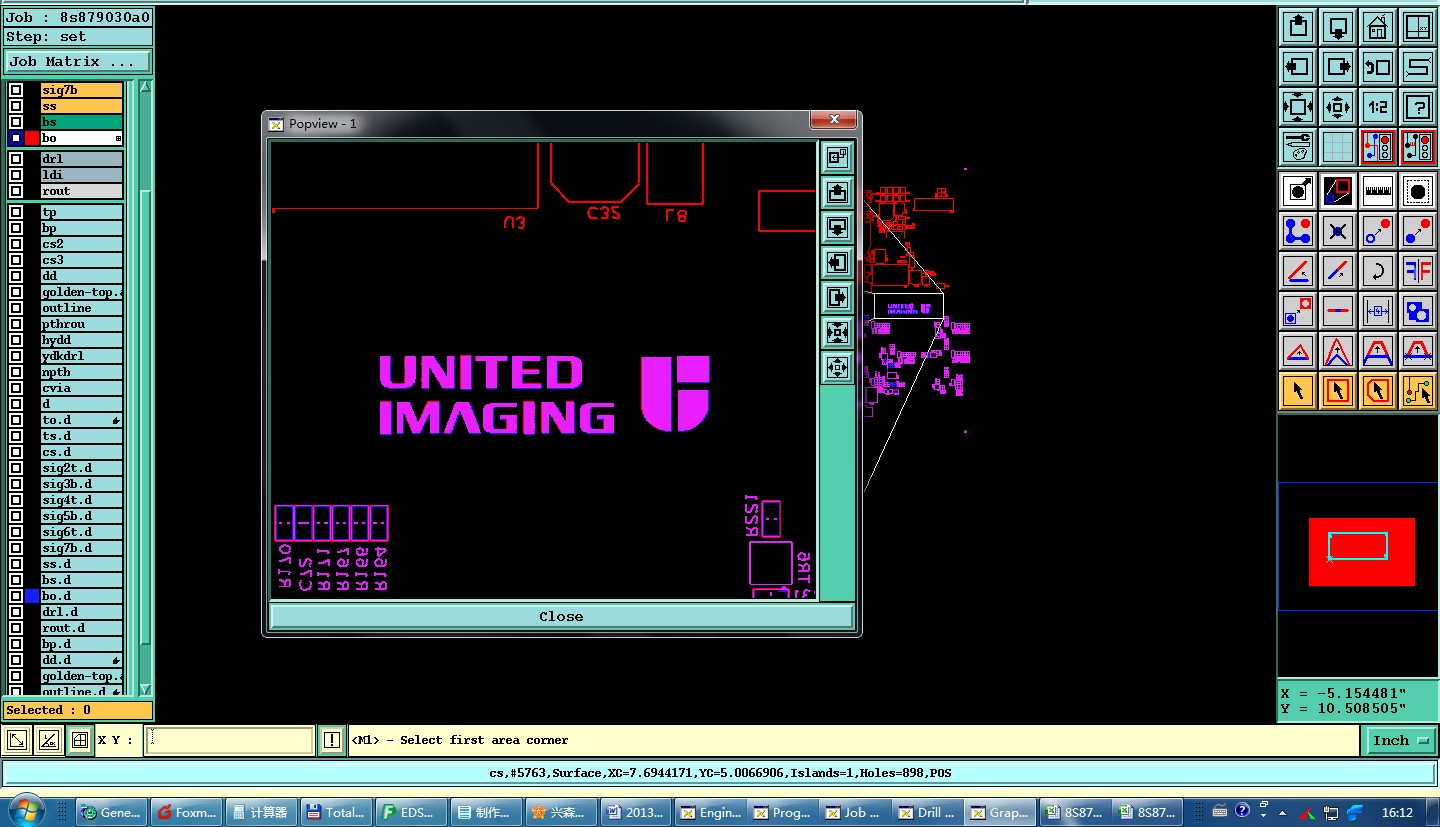This screenshot has height=827, width=1440.
Task: Switch to Foxm... taskbar item
Action: click(x=187, y=812)
